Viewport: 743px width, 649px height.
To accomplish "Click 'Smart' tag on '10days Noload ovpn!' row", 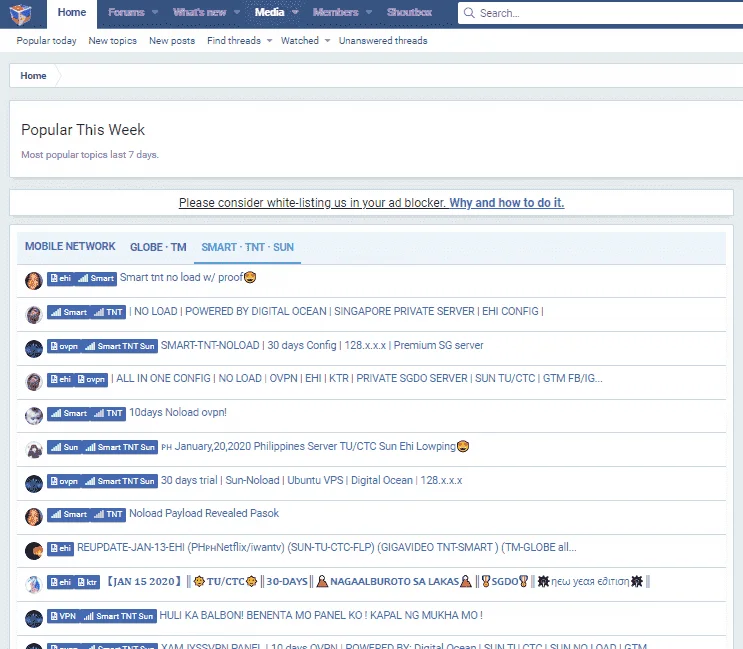I will [69, 414].
